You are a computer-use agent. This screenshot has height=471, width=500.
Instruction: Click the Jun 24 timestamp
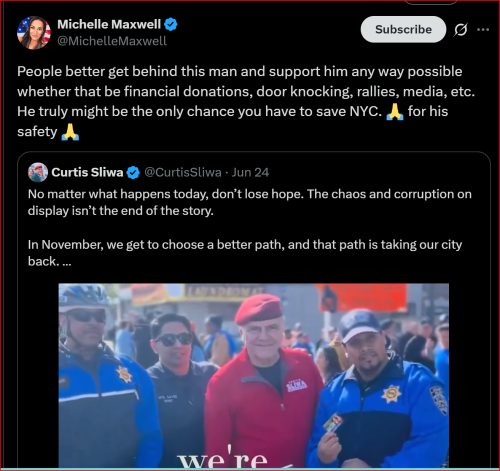pyautogui.click(x=250, y=172)
